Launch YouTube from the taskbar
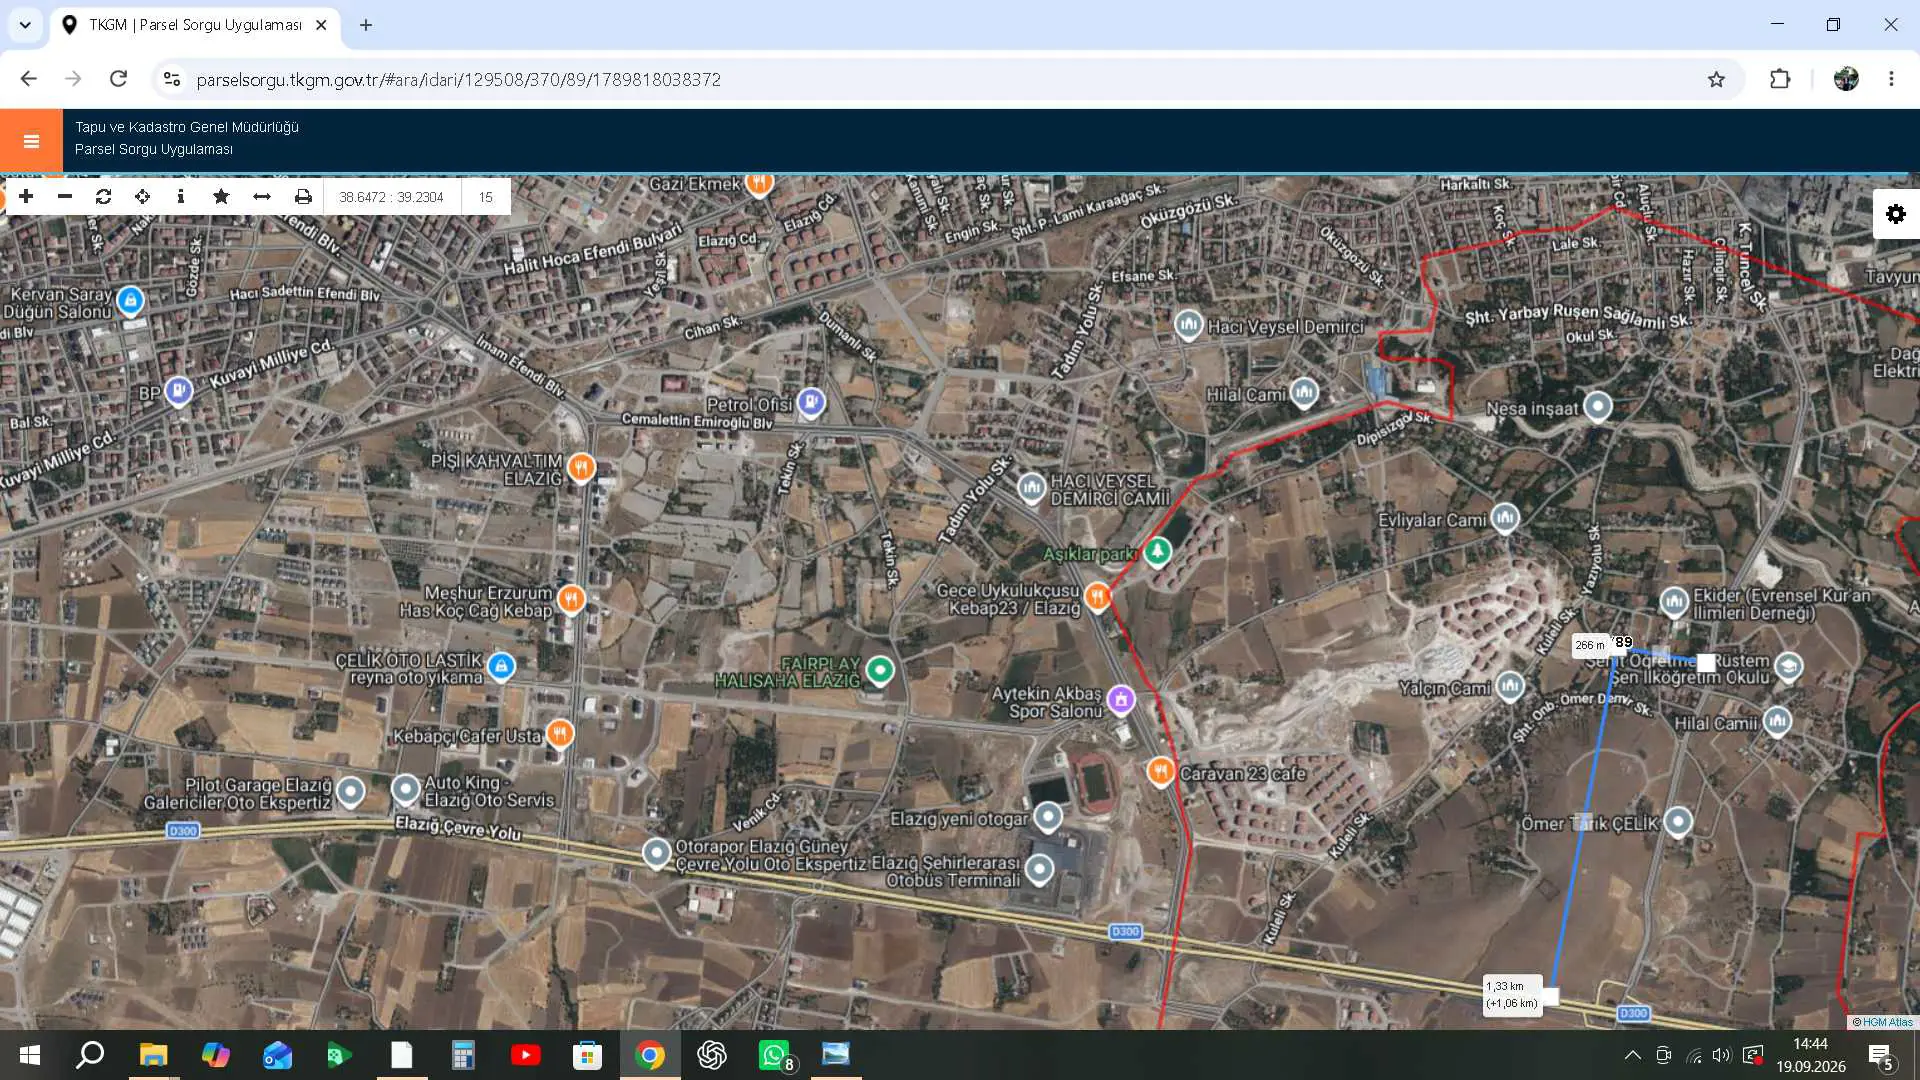The height and width of the screenshot is (1080, 1920). click(525, 1055)
